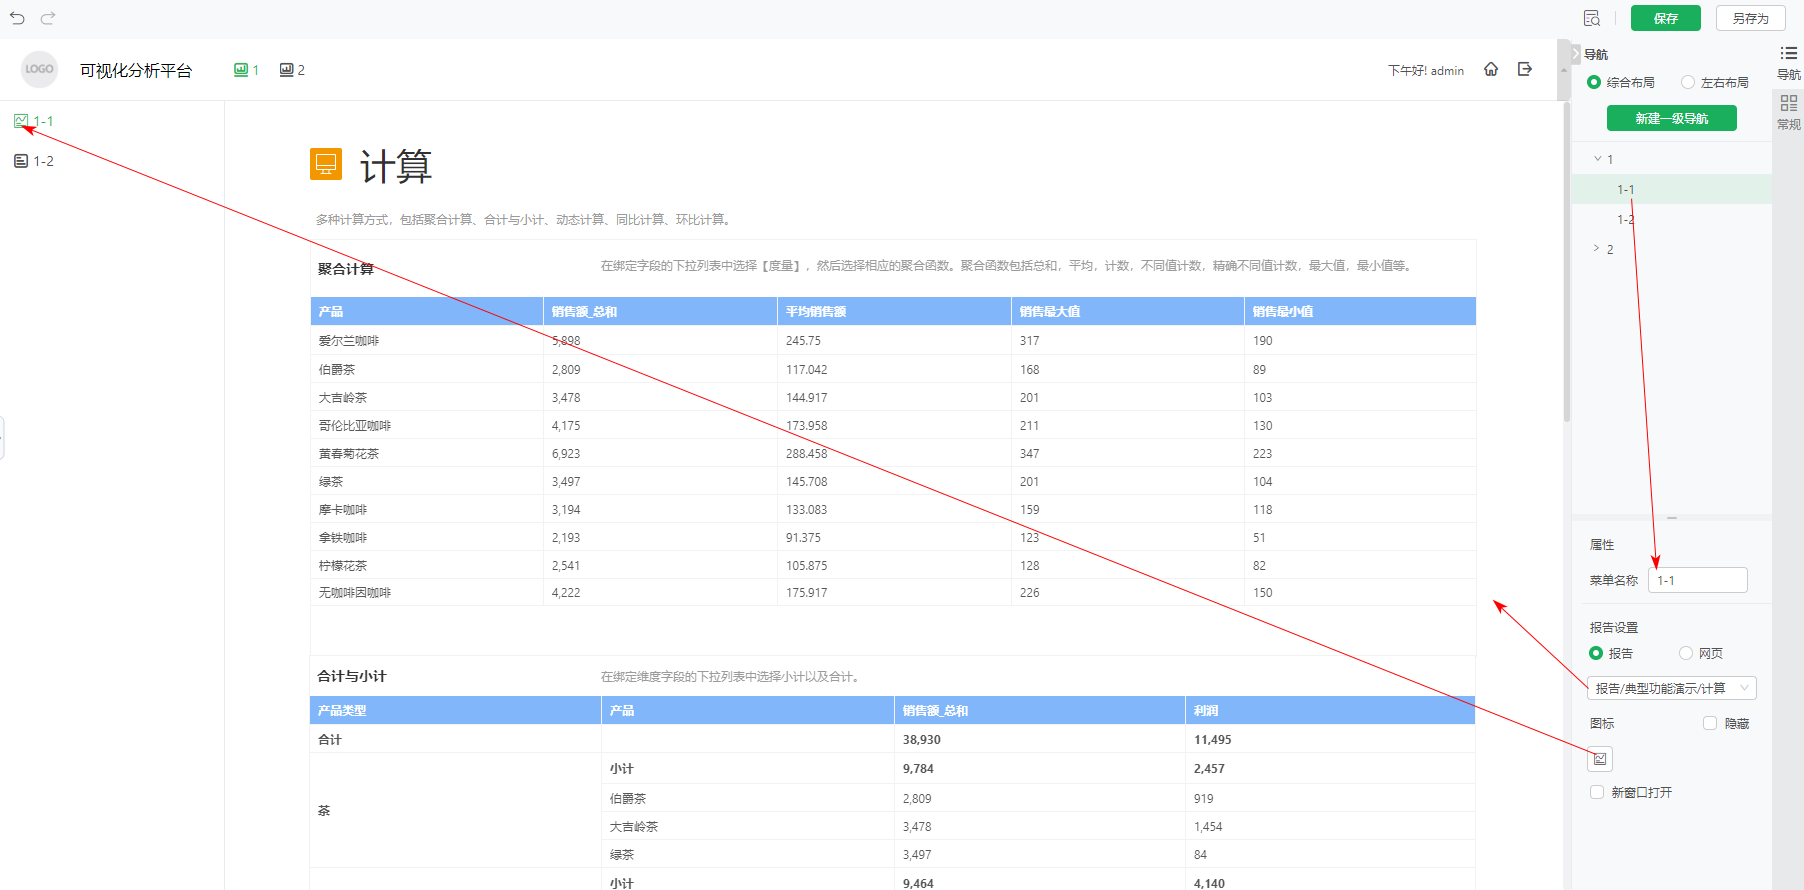Click the preview icon beside 保存
The image size is (1804, 890).
[x=1591, y=18]
